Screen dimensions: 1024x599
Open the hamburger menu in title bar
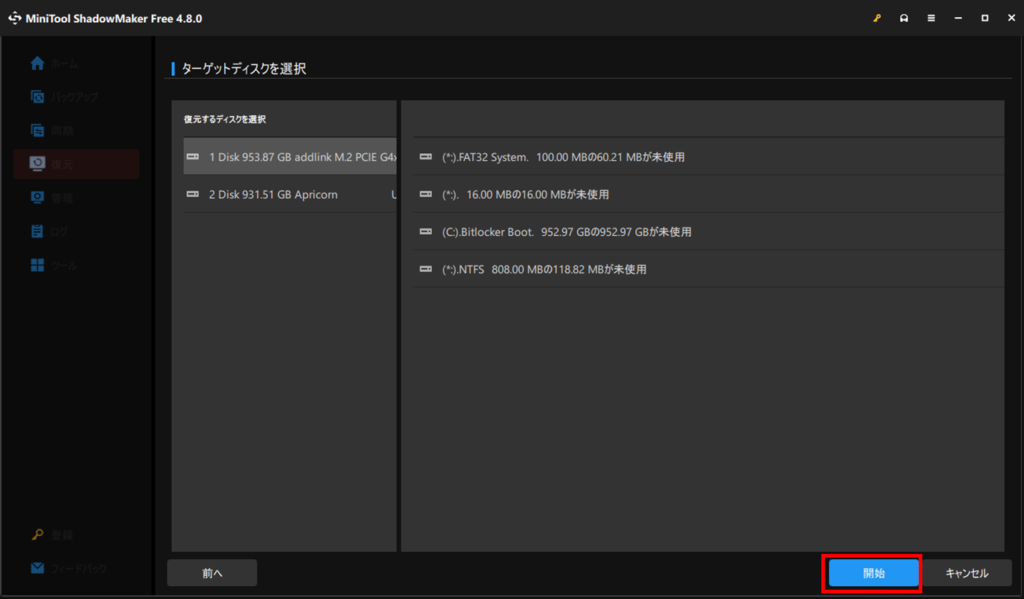(931, 18)
